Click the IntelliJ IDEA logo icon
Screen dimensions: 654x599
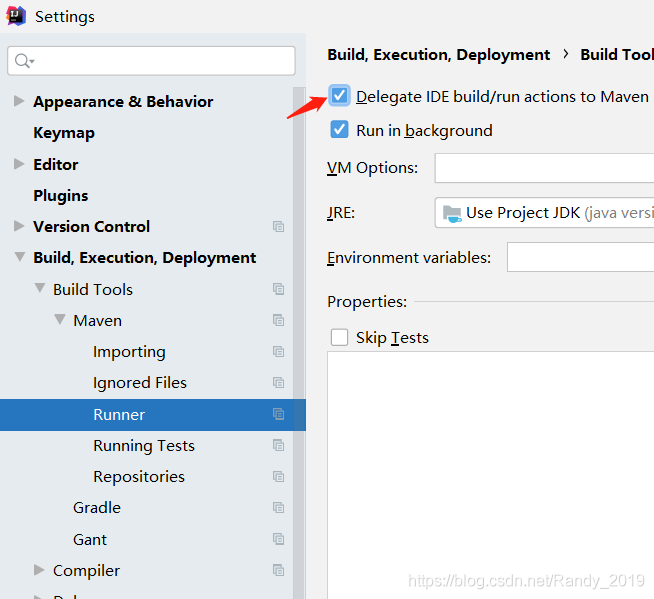point(16,16)
